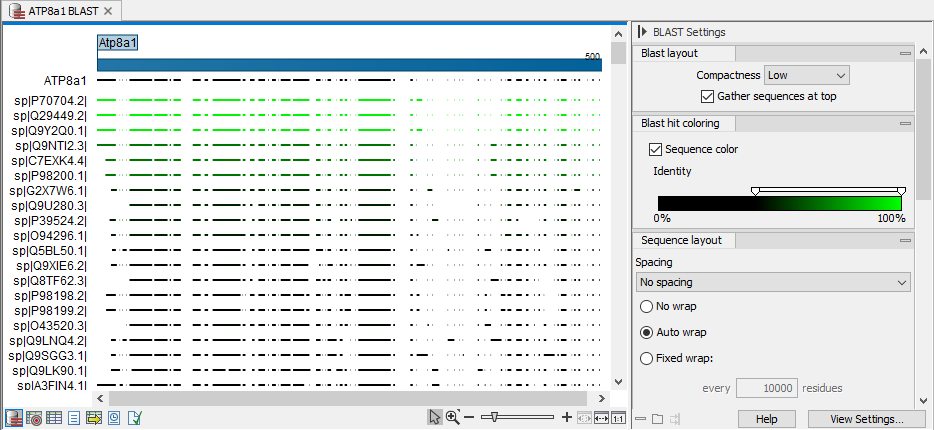Open the Compactness dropdown

click(806, 75)
